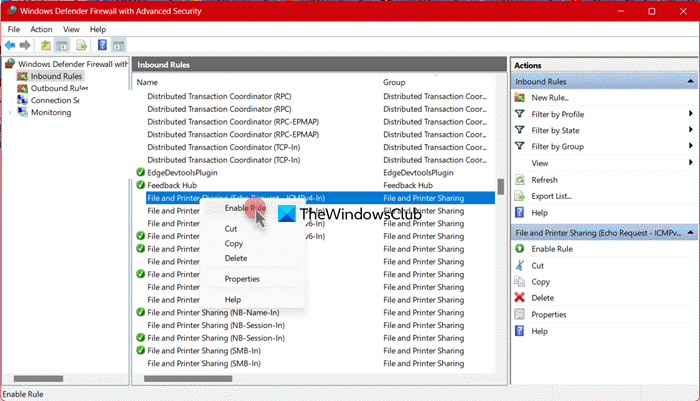
Task: Choose Properties from the context menu
Action: click(x=242, y=279)
